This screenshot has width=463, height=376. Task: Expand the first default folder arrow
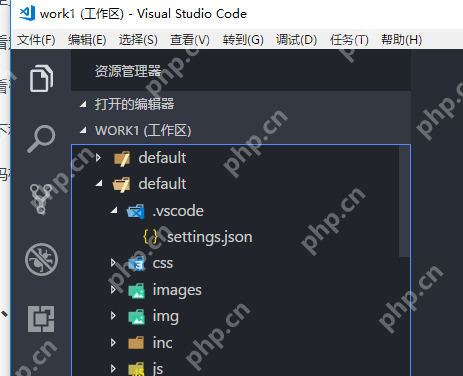tap(98, 158)
